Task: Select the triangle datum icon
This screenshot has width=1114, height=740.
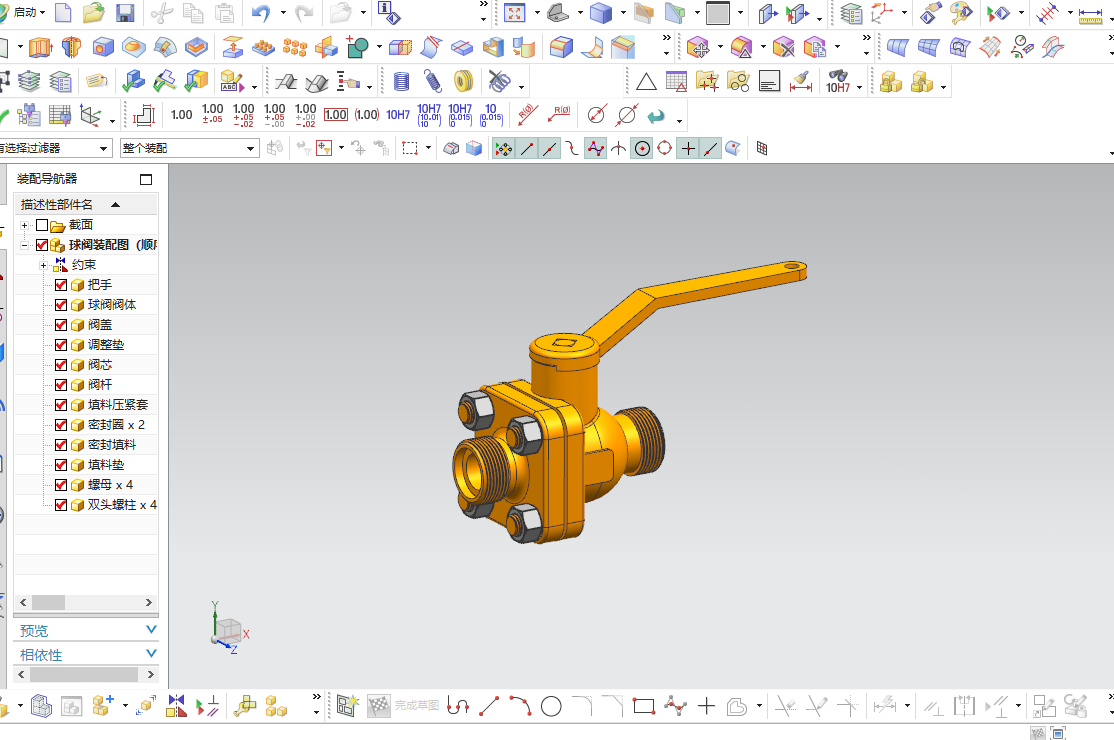Action: [646, 82]
